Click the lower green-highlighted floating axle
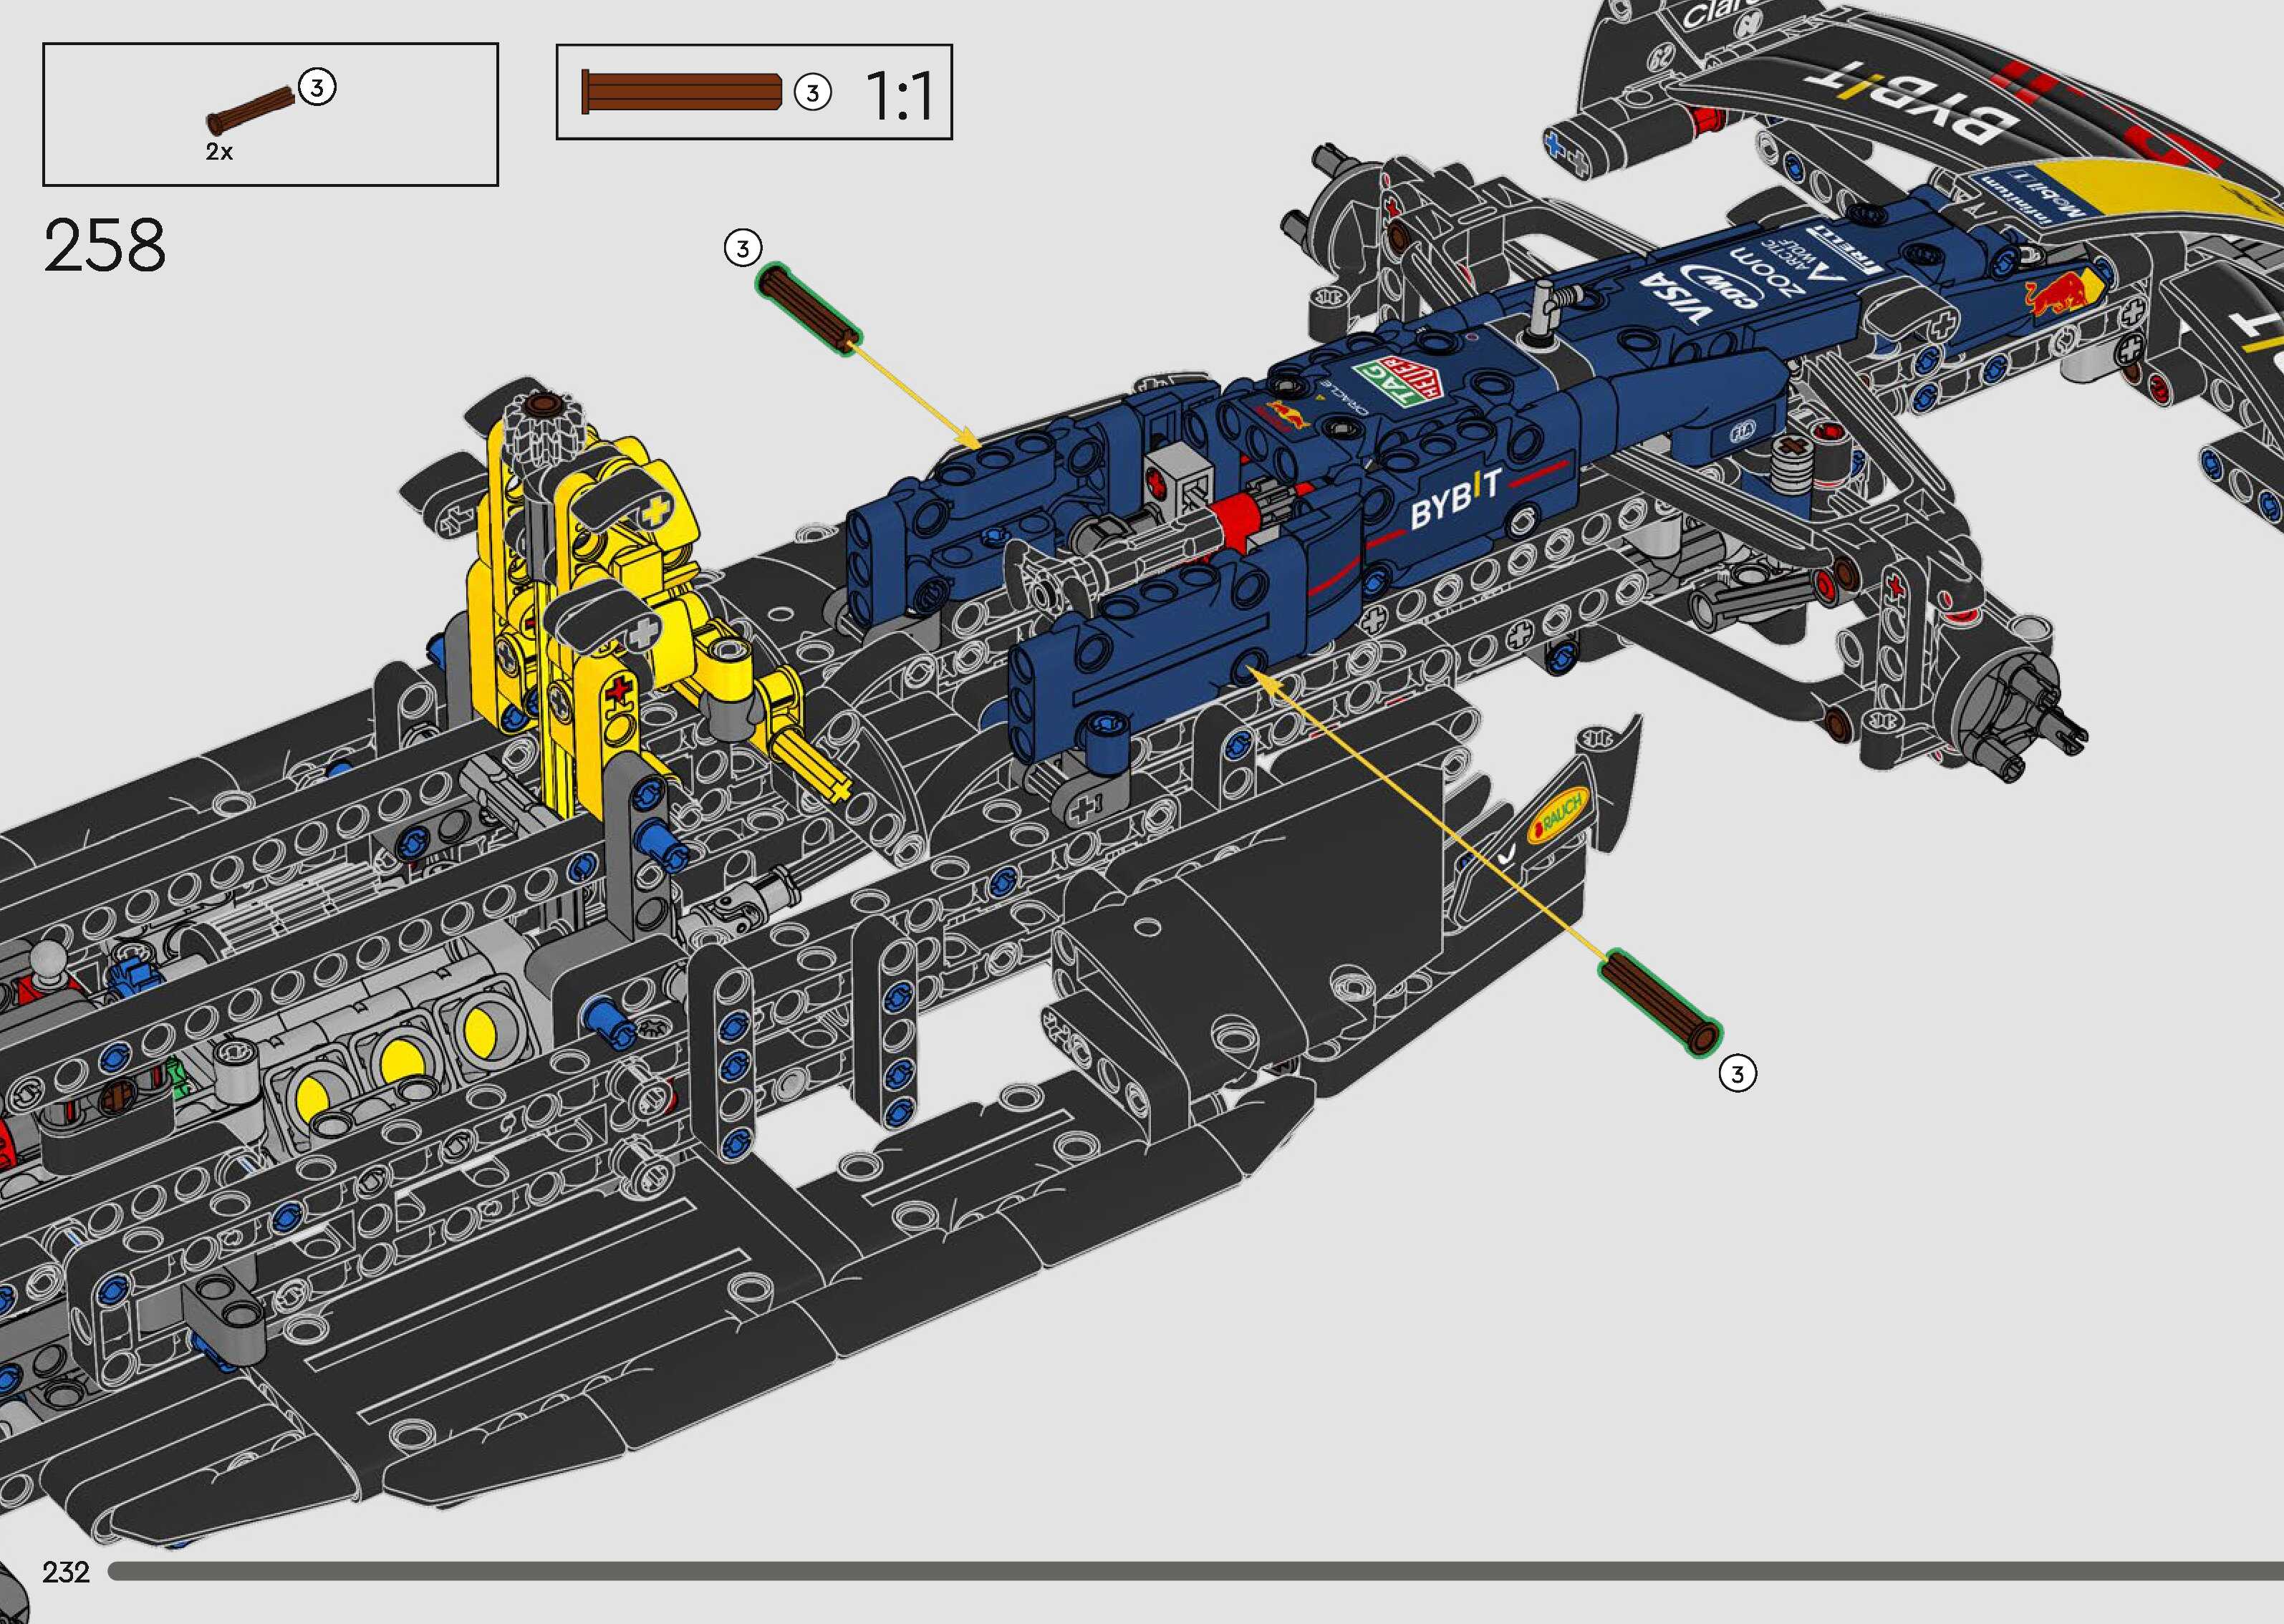This screenshot has width=2284, height=1624. pyautogui.click(x=1660, y=1003)
